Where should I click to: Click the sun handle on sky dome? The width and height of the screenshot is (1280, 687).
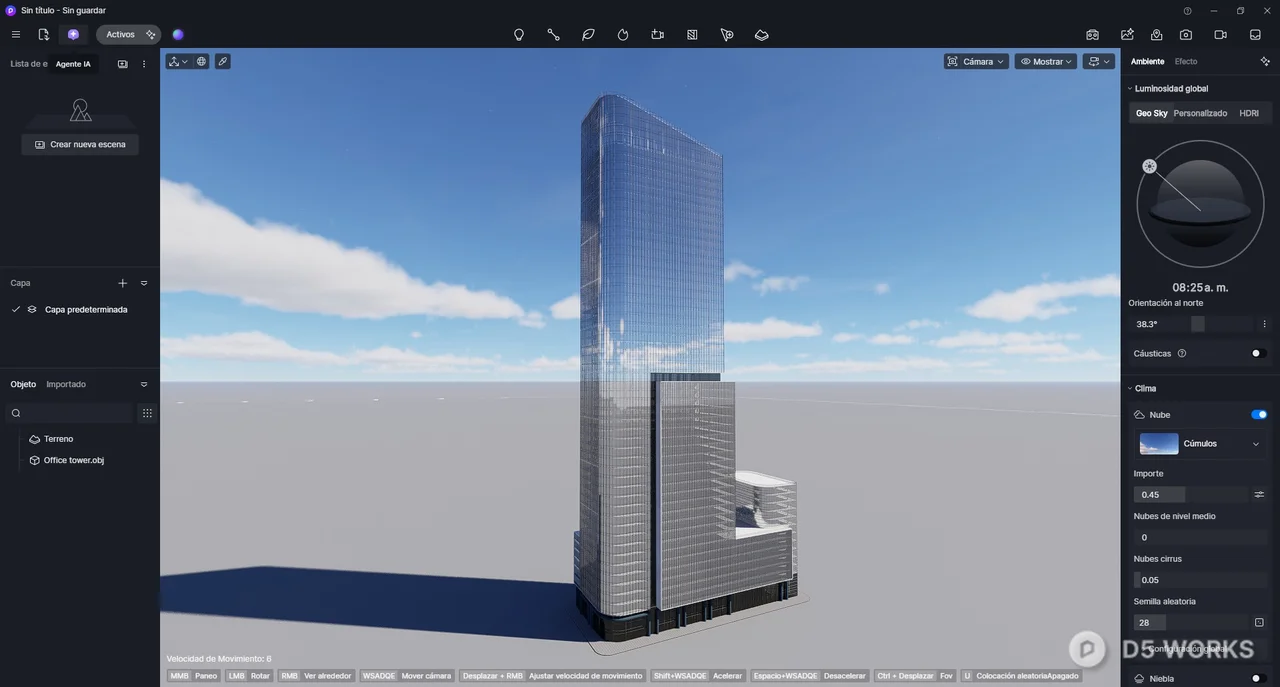pyautogui.click(x=1150, y=166)
